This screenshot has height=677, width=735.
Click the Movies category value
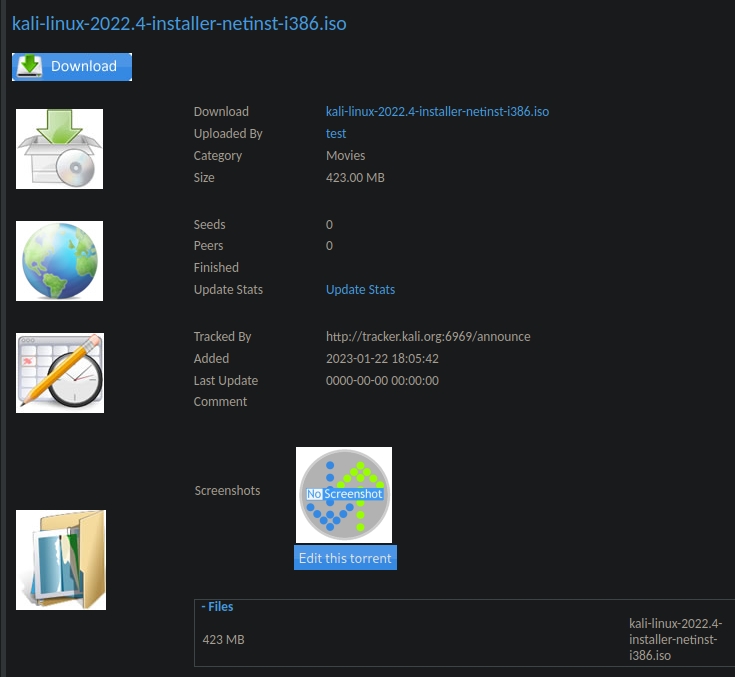pos(345,156)
